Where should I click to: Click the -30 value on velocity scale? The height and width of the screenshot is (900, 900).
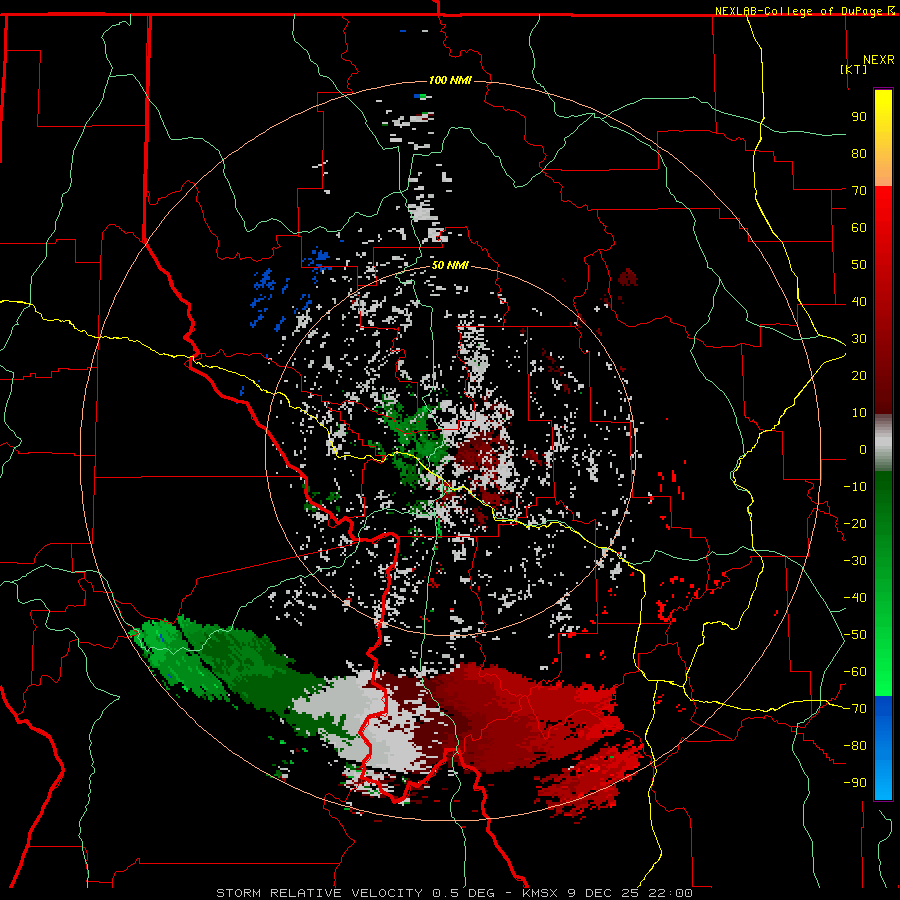[x=855, y=561]
